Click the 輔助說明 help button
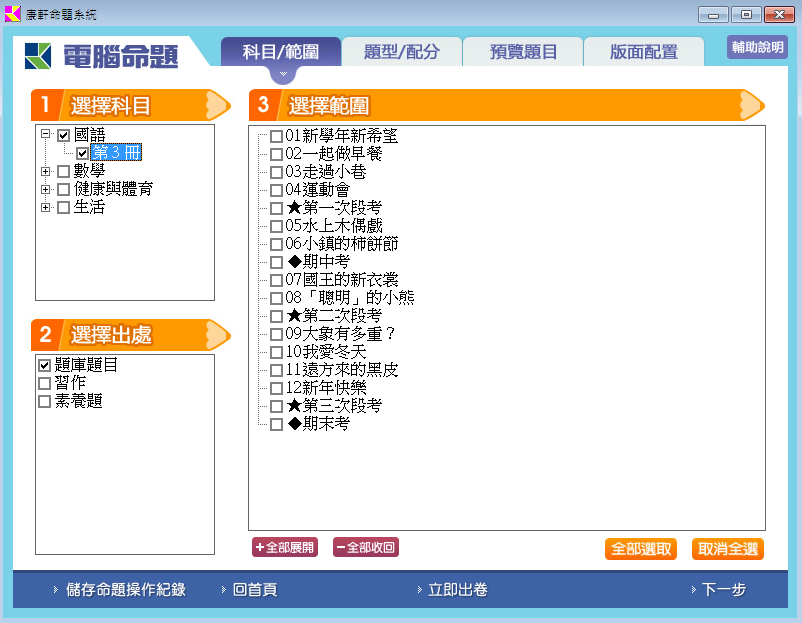 (x=757, y=47)
